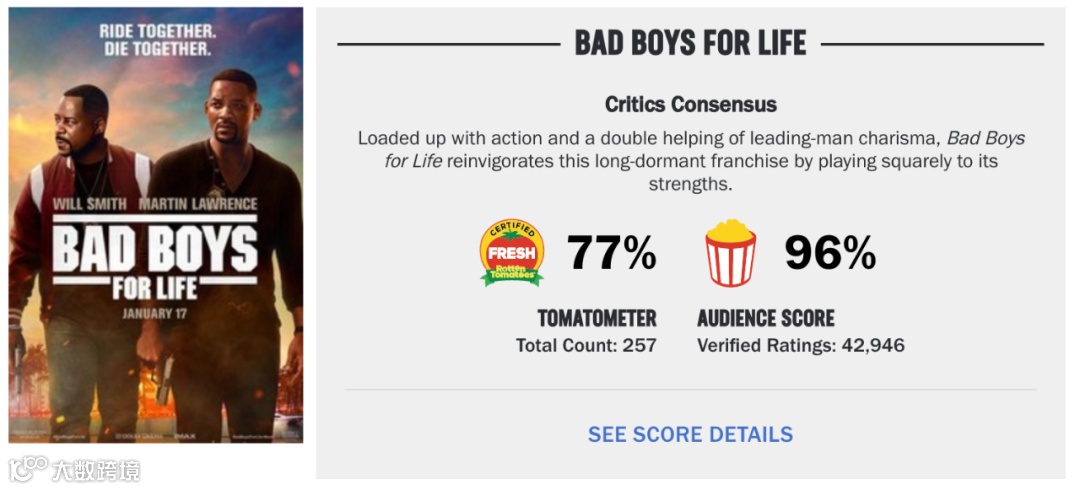
Task: Click the TOMATOMETER label
Action: point(596,318)
